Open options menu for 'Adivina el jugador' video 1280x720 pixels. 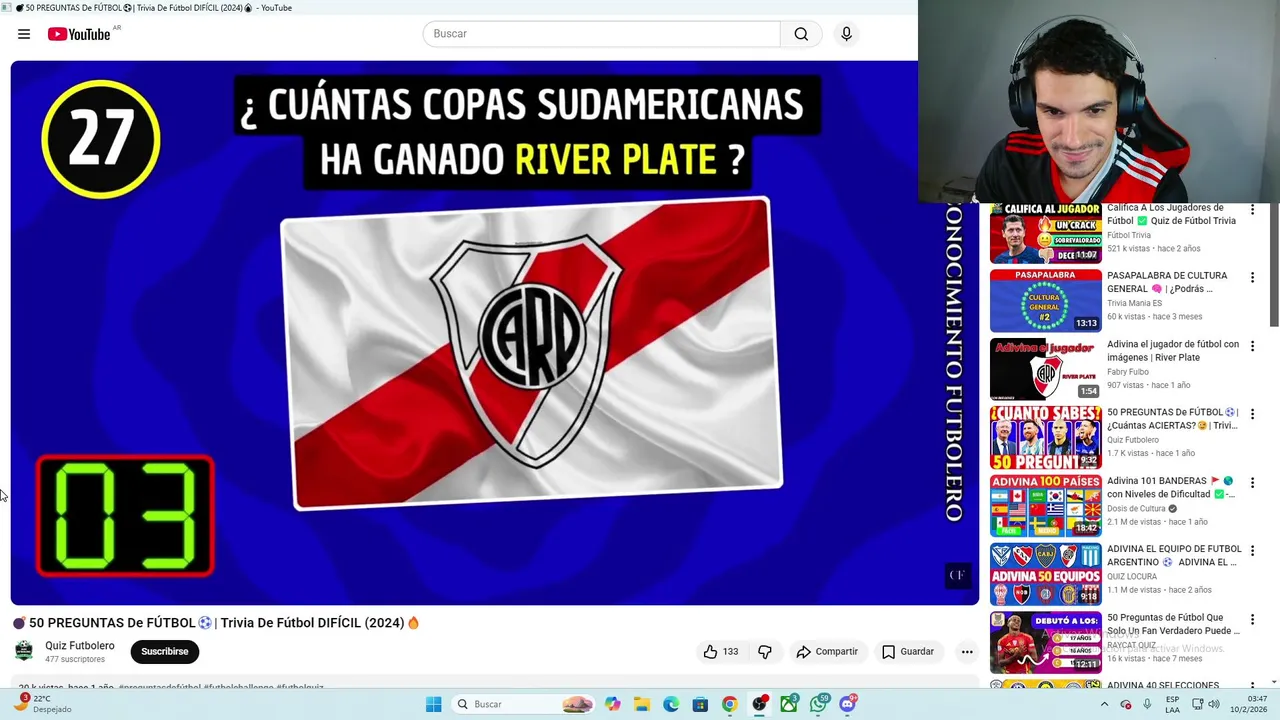coord(1252,345)
